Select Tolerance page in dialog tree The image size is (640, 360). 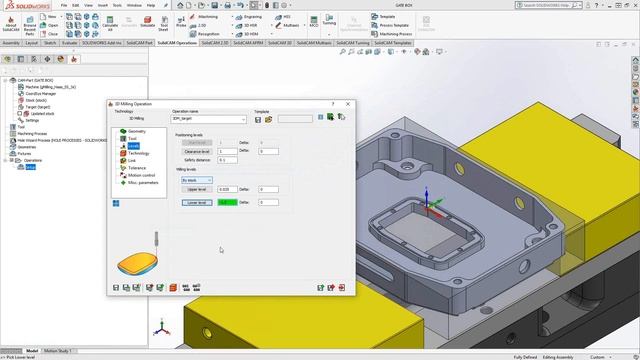pyautogui.click(x=137, y=168)
